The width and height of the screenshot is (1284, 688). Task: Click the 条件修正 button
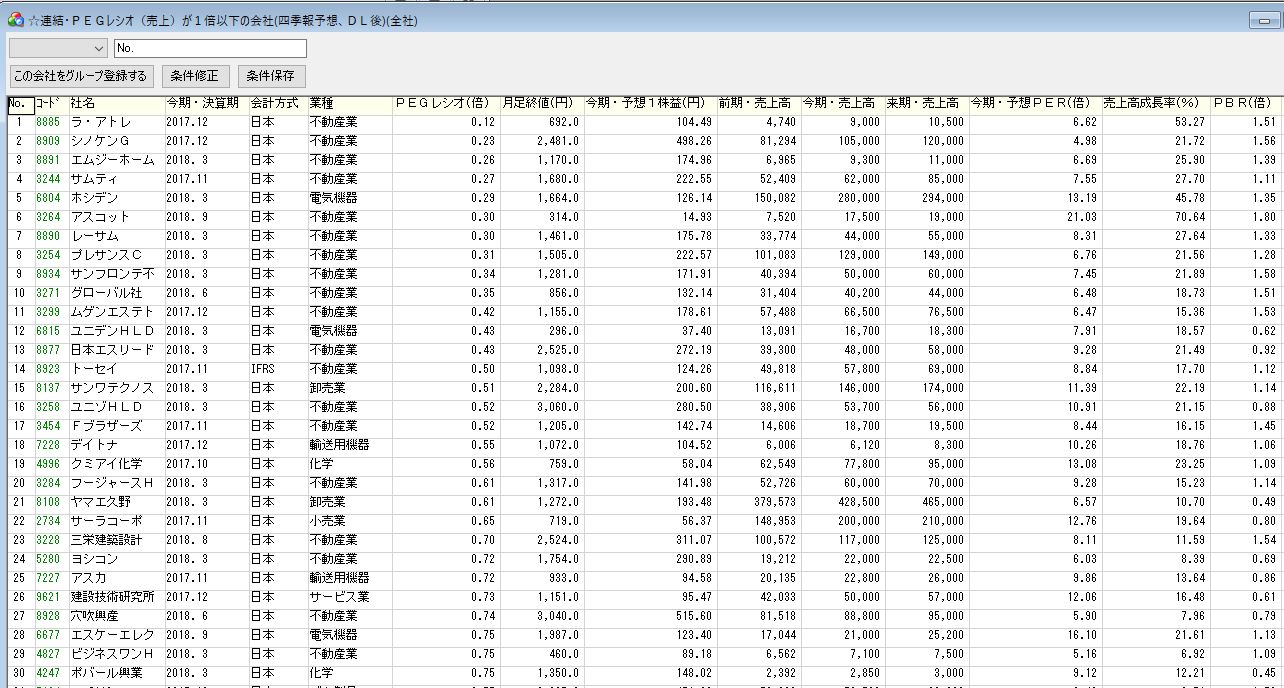pos(196,76)
